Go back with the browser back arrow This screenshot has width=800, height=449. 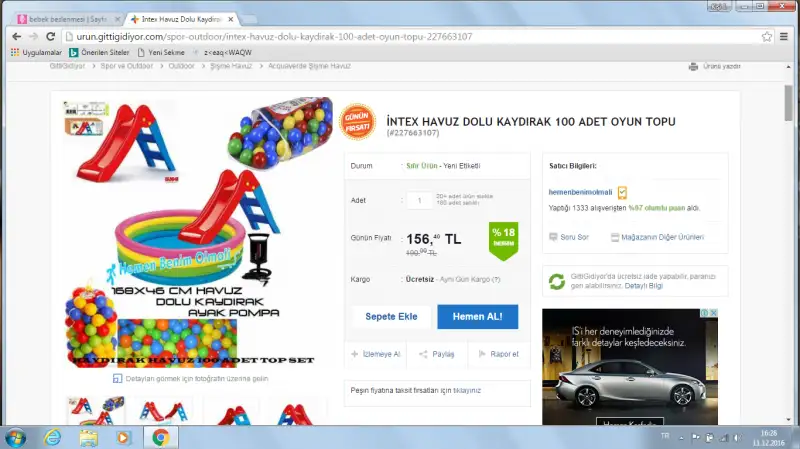(x=16, y=37)
